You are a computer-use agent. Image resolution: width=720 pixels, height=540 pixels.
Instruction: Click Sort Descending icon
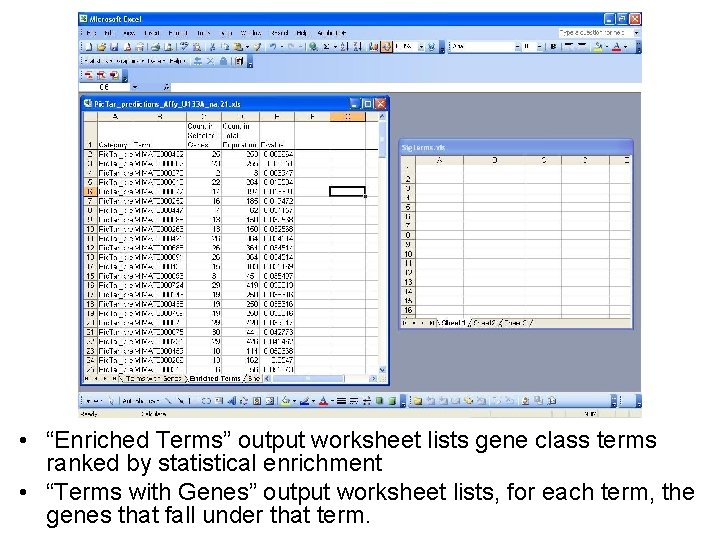[357, 46]
